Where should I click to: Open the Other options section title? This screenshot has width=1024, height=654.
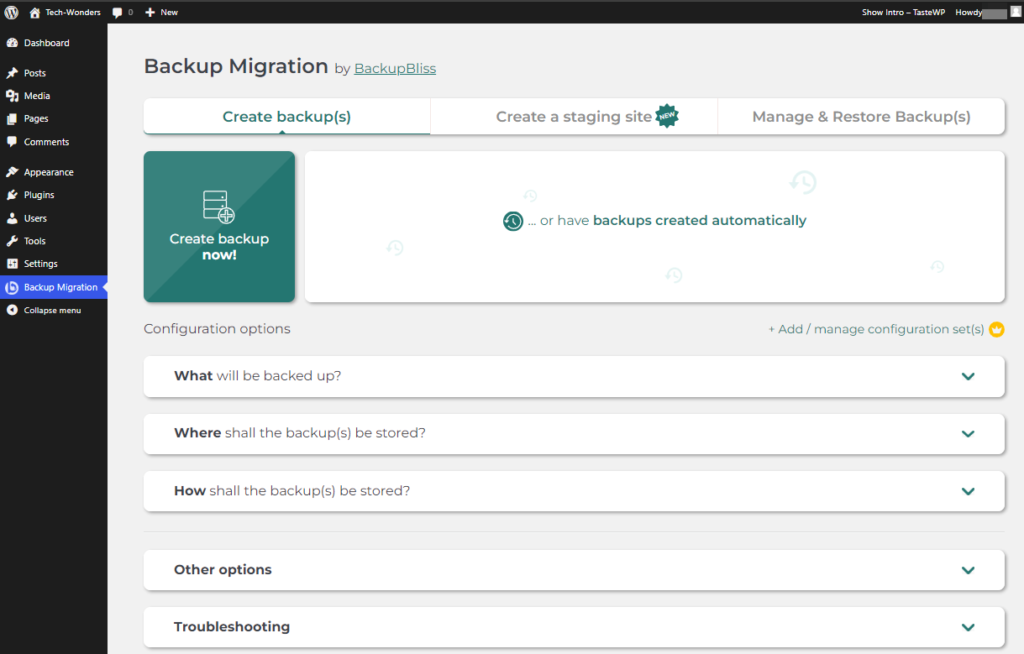(223, 570)
